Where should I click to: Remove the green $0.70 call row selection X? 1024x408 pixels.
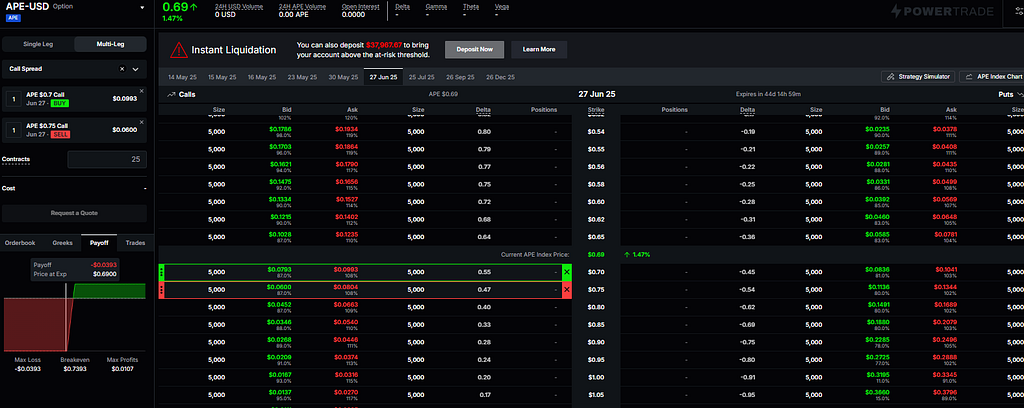567,272
